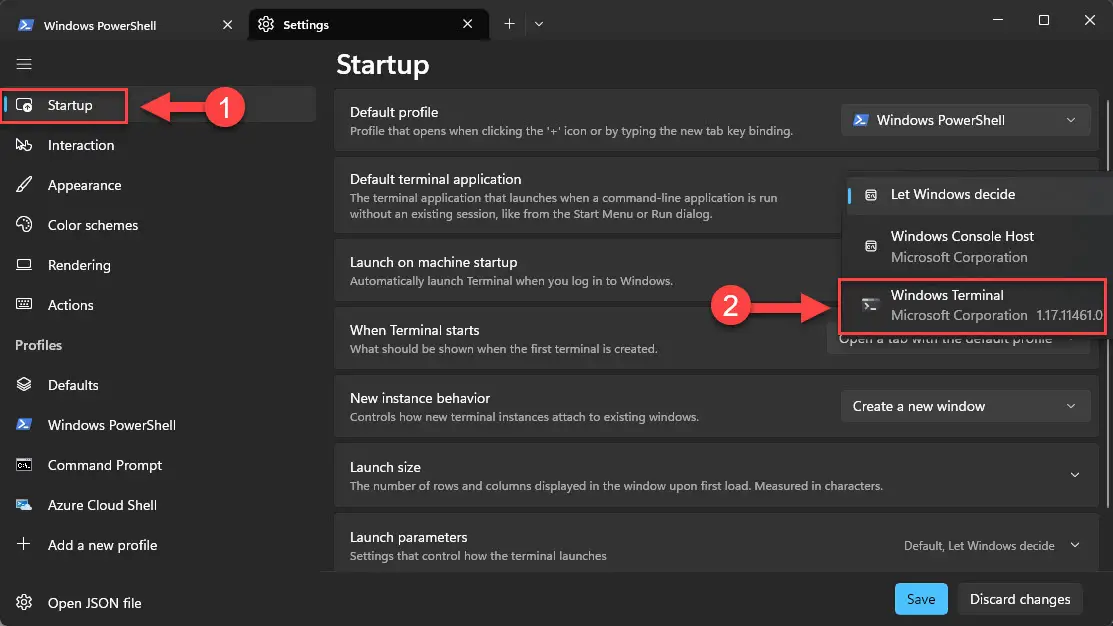Switch to the Windows PowerShell tab
This screenshot has height=626, width=1113.
pos(124,25)
